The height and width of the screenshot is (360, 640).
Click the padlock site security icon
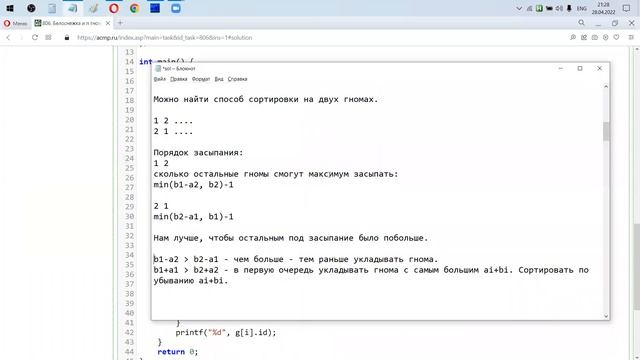coord(67,38)
